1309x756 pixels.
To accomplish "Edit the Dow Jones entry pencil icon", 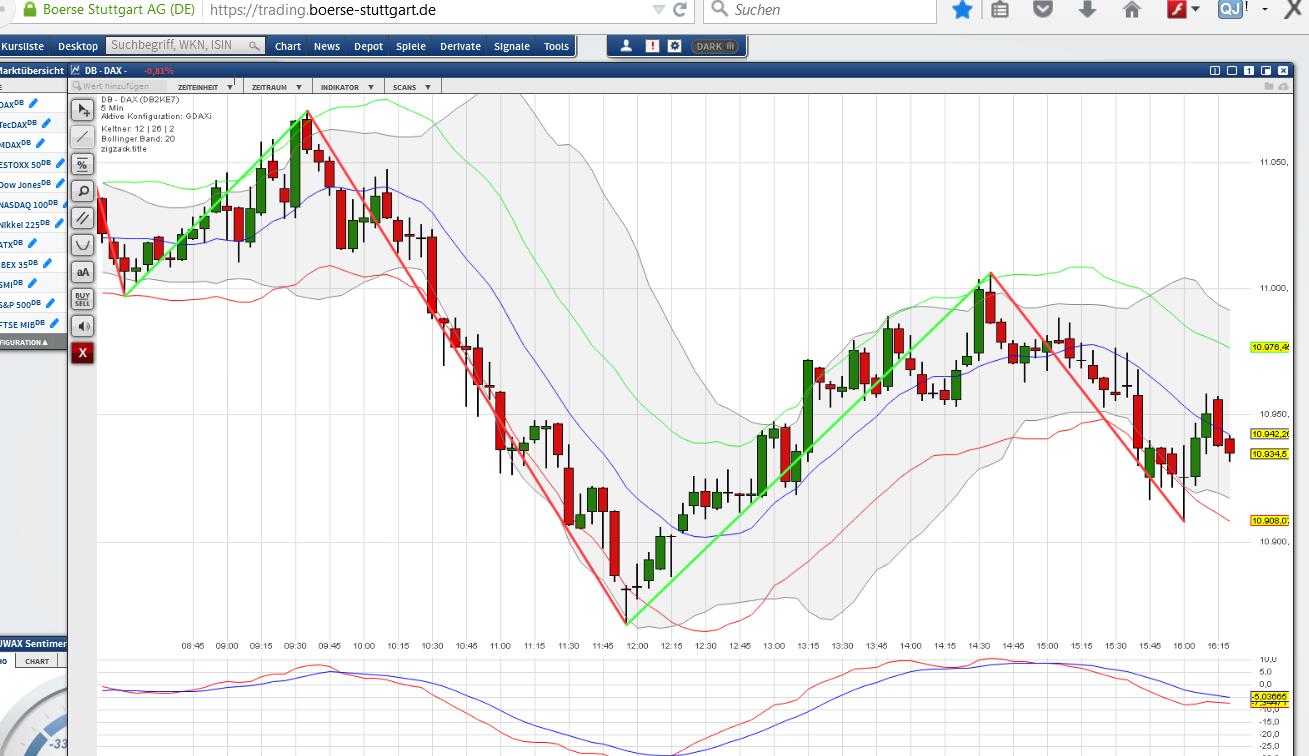I will point(60,184).
